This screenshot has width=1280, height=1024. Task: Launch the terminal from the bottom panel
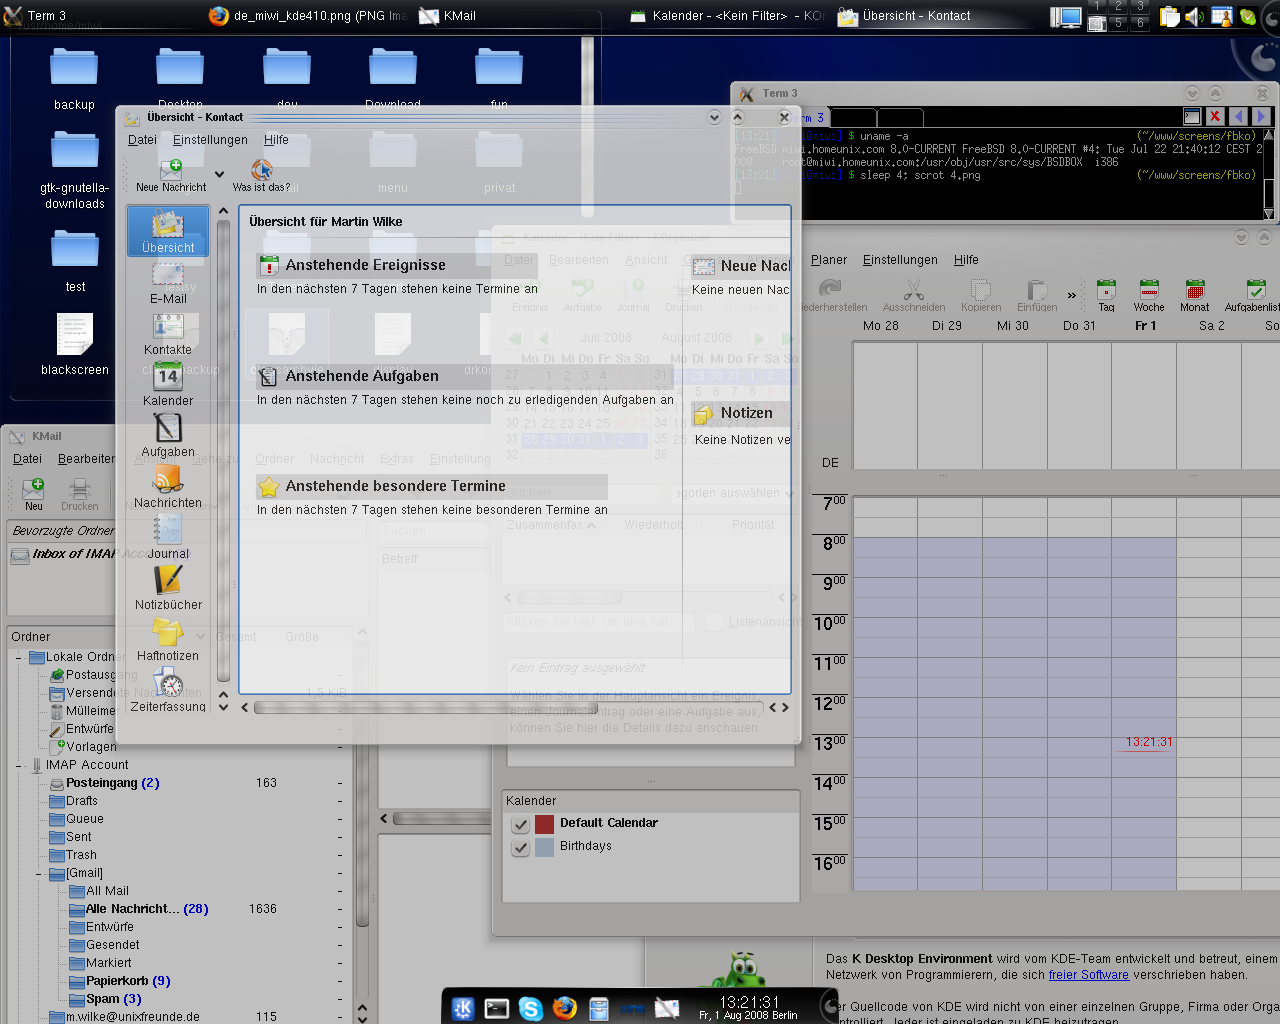[497, 1008]
